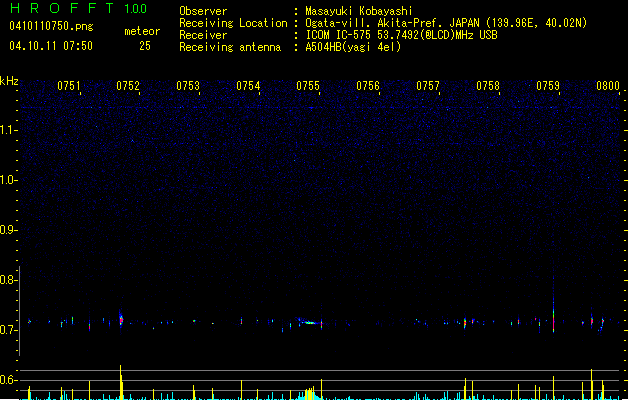The image size is (629, 400).
Task: Click the 0.8 kHz axis label
Action: (8, 280)
